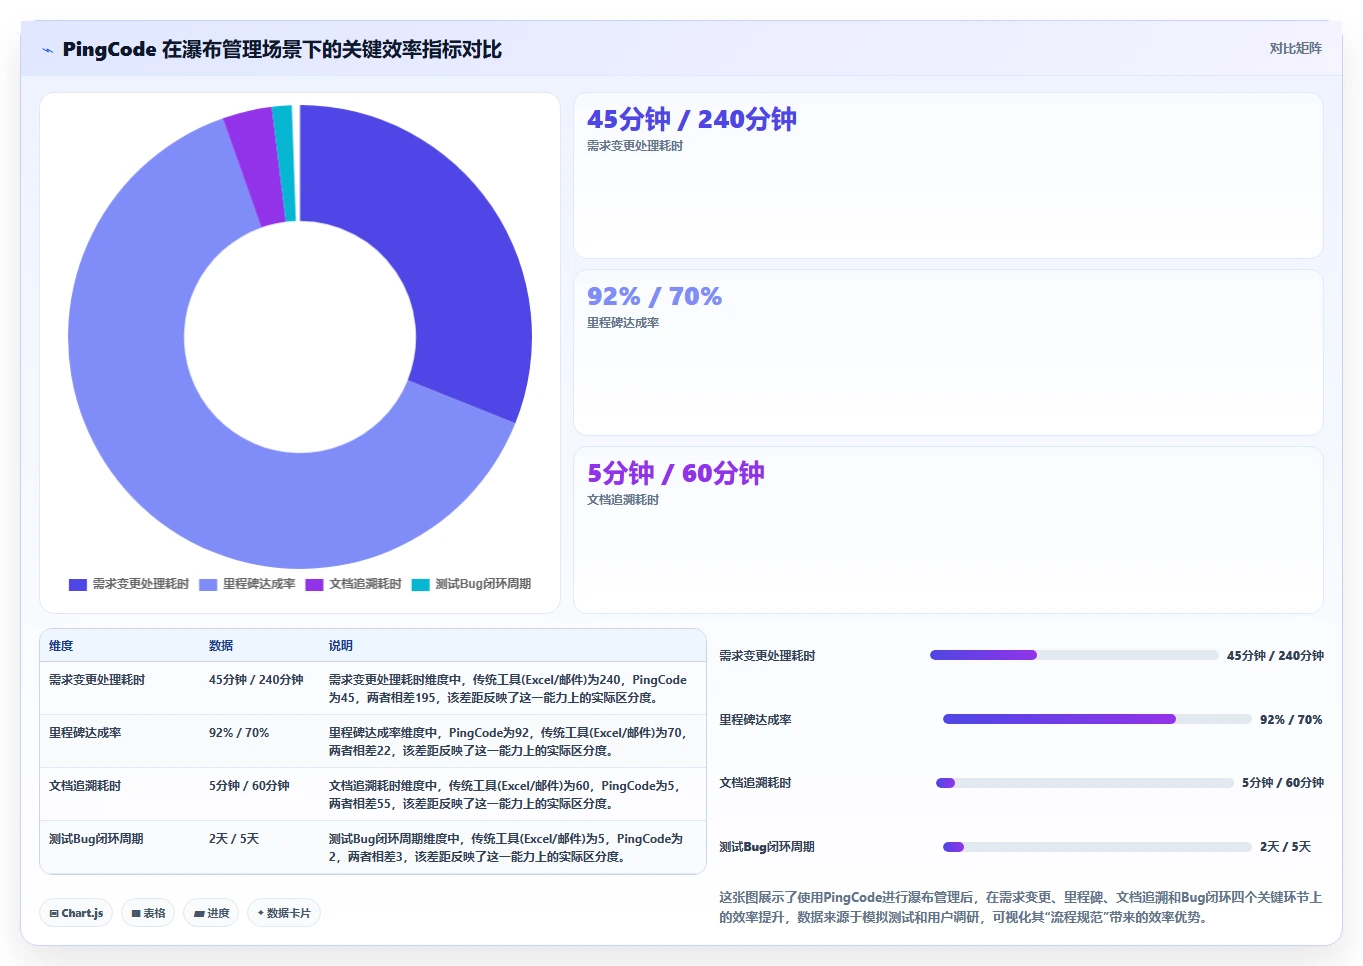The width and height of the screenshot is (1363, 966).
Task: Click the 里程碑达成率 progress bar
Action: (1097, 719)
